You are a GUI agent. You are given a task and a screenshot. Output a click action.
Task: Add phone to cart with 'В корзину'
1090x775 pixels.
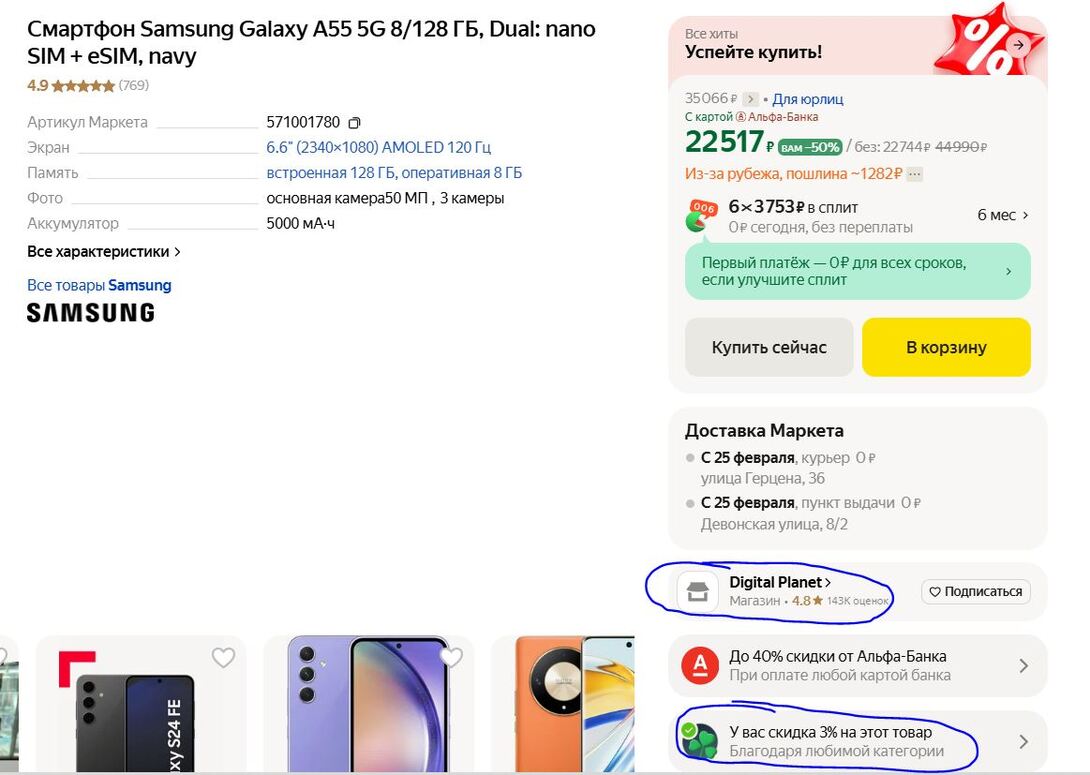coord(945,347)
